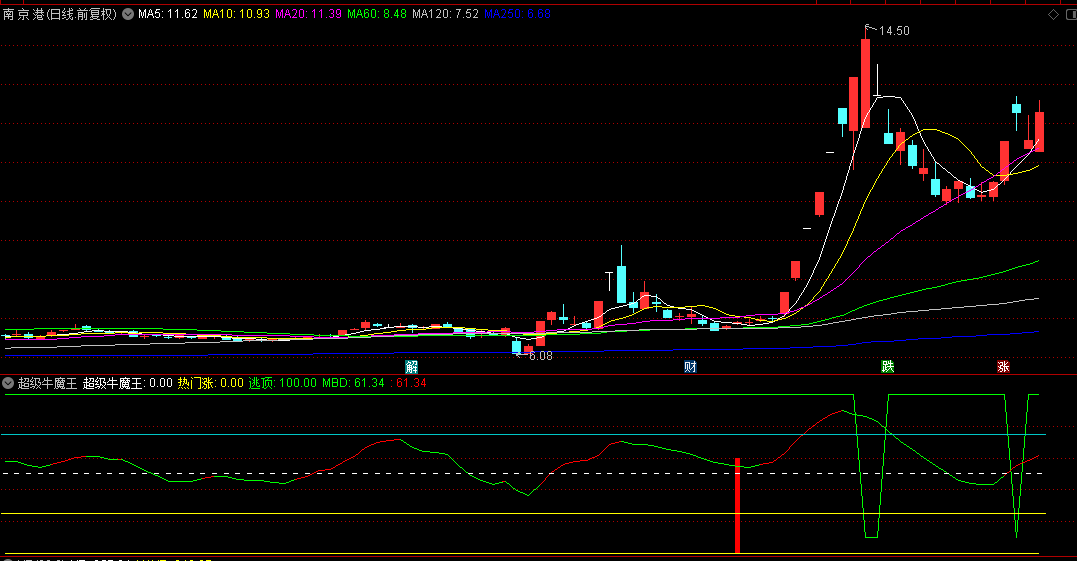Click the 6.08 lowest price label
The image size is (1077, 561).
point(540,355)
